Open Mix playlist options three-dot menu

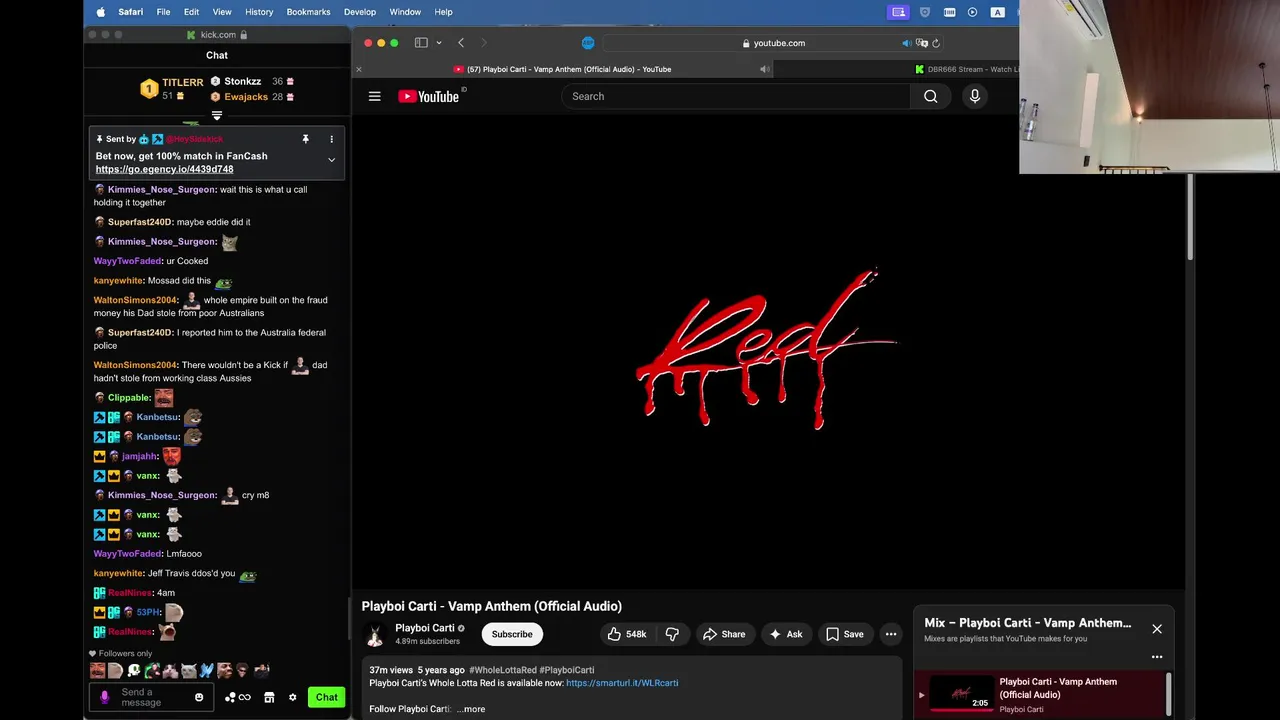[1157, 657]
